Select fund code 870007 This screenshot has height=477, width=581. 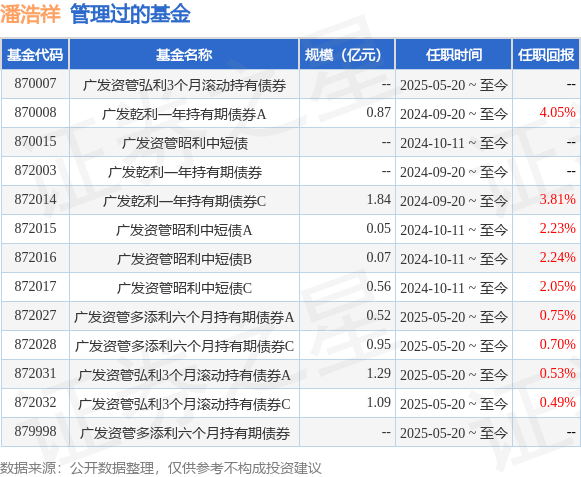coord(35,83)
